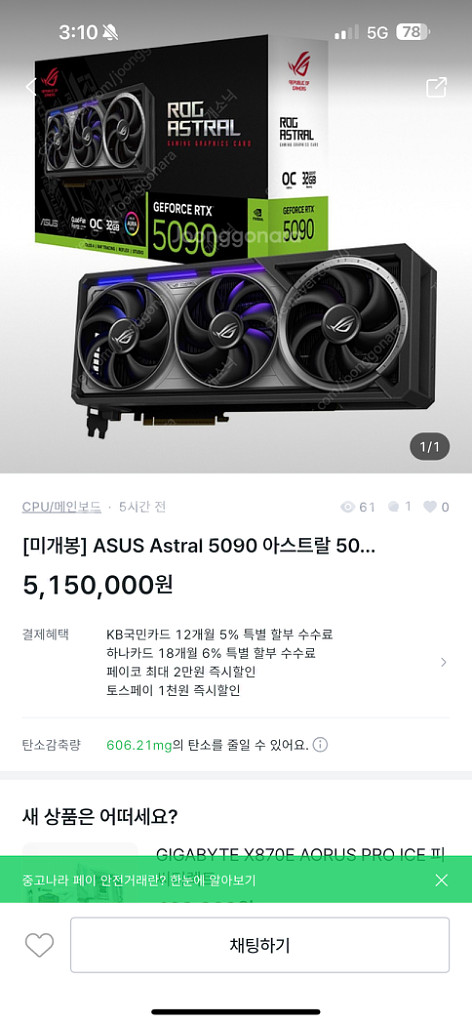Tap the listing title ASUS Astral 5090
Image resolution: width=472 pixels, height=1024 pixels.
coord(199,546)
